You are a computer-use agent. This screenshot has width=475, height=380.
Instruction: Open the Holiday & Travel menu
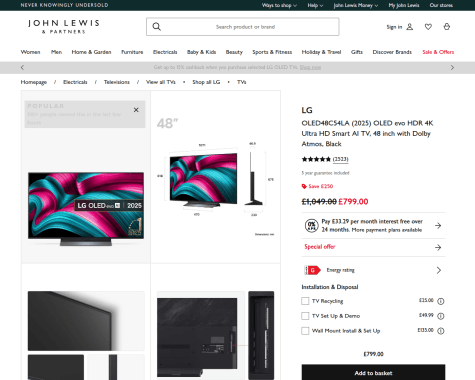[x=321, y=52]
